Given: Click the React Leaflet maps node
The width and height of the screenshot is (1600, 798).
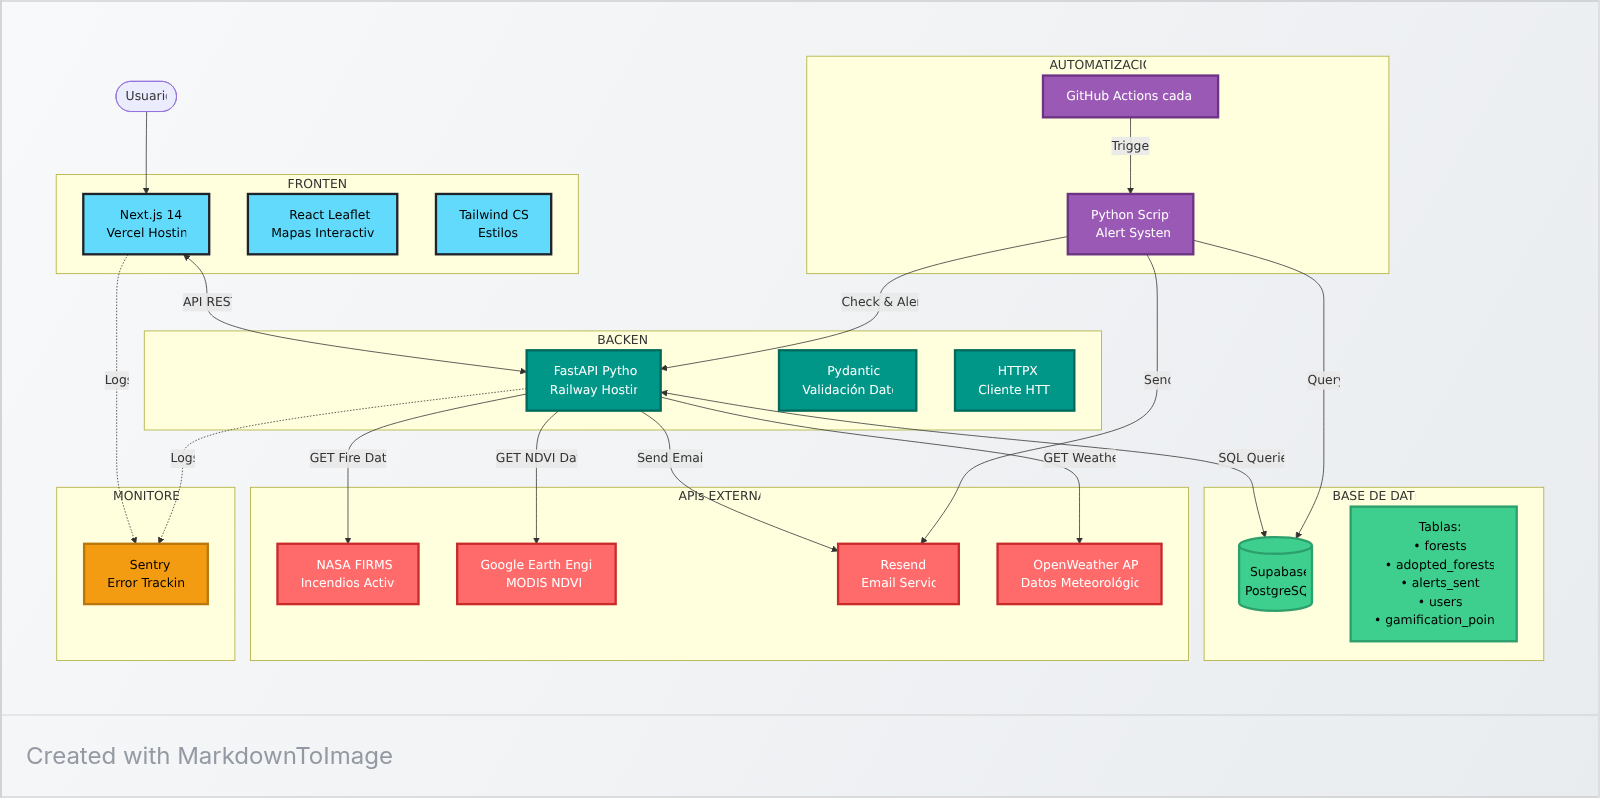Looking at the screenshot, I should pos(322,224).
